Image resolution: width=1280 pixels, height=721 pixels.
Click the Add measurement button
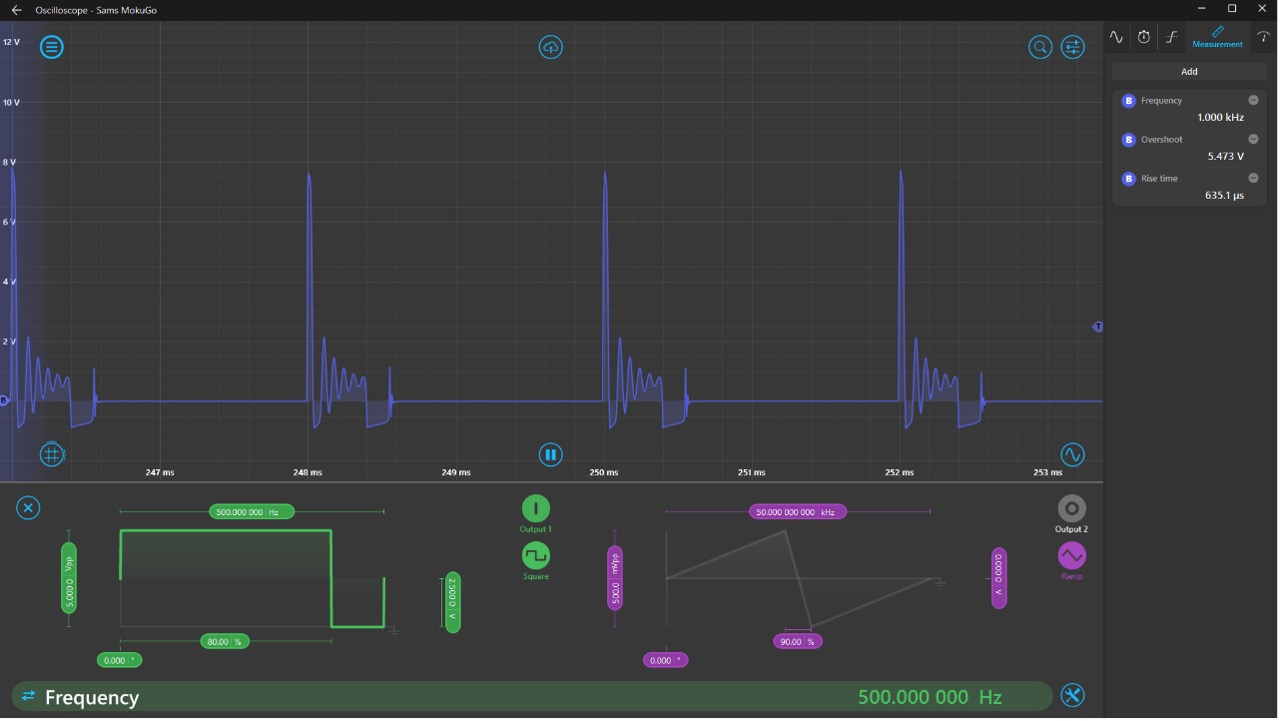click(x=1189, y=72)
